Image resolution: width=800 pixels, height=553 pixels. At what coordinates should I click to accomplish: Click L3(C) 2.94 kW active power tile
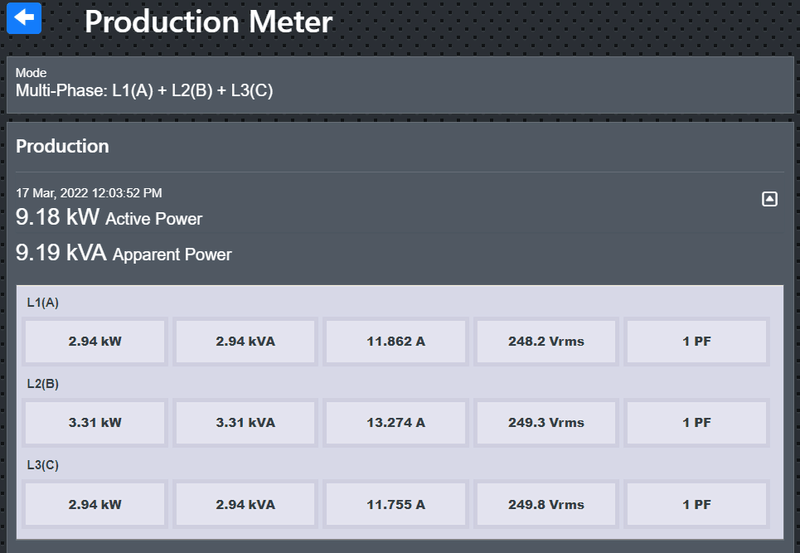pyautogui.click(x=95, y=505)
